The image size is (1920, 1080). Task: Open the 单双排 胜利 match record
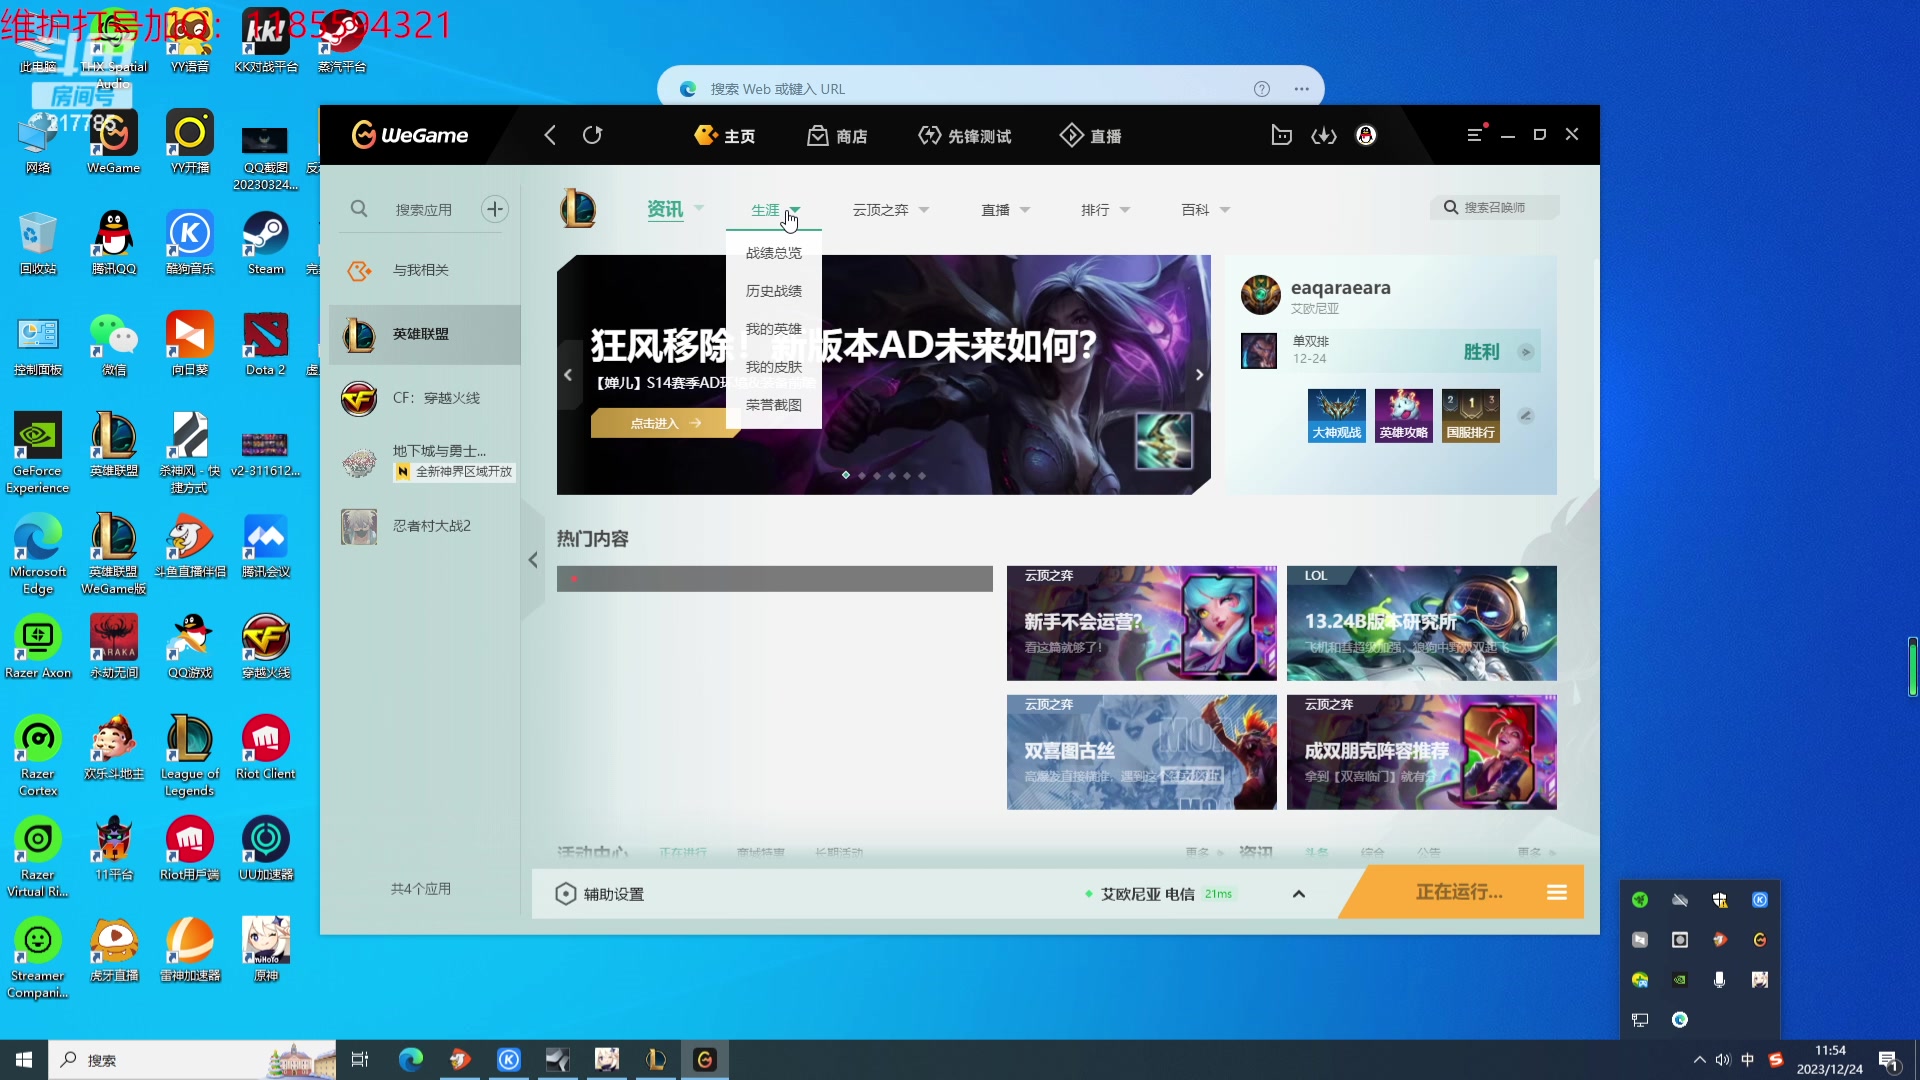point(1390,351)
